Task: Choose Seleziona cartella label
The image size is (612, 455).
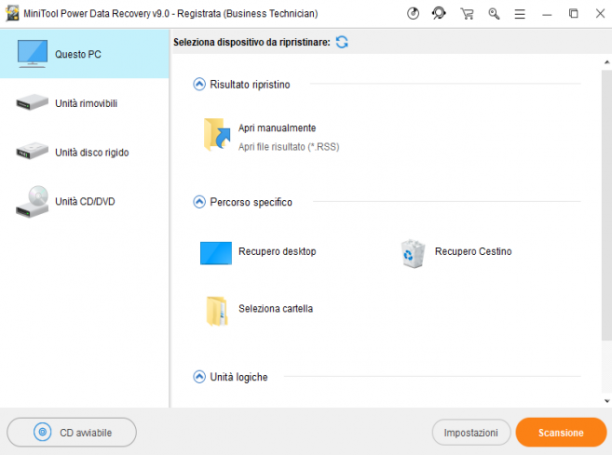Action: [276, 309]
